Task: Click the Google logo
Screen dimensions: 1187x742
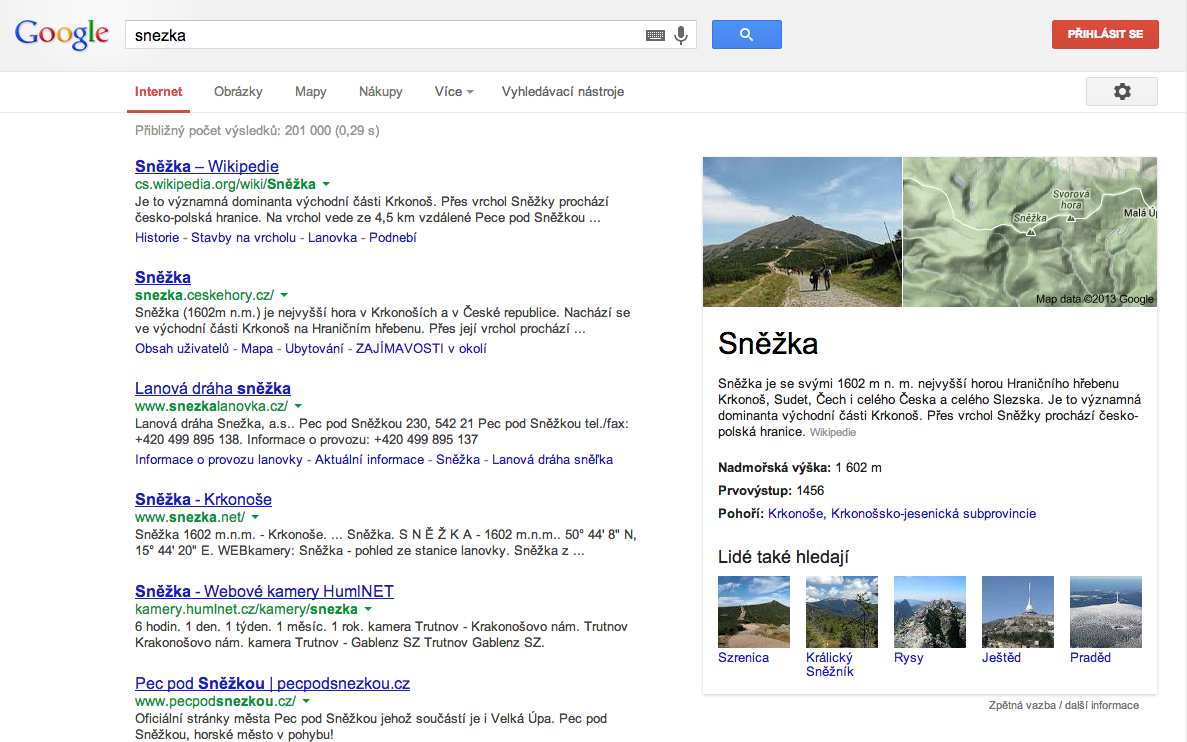Action: pos(61,34)
